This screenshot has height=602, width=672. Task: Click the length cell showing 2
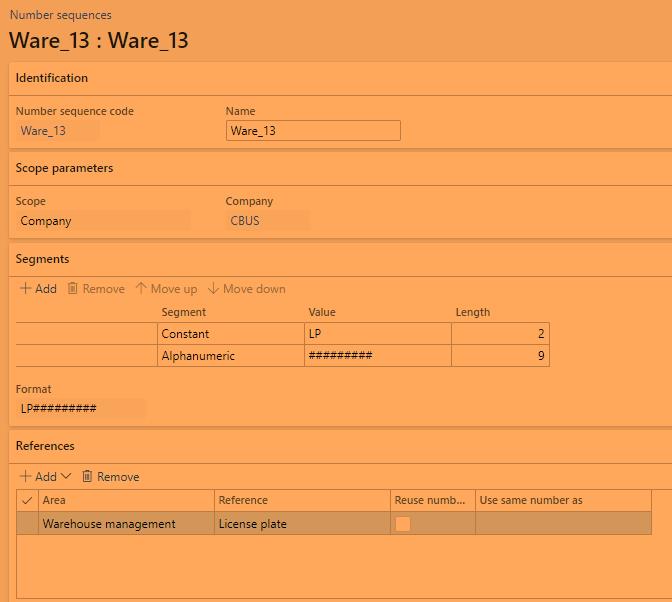[500, 334]
